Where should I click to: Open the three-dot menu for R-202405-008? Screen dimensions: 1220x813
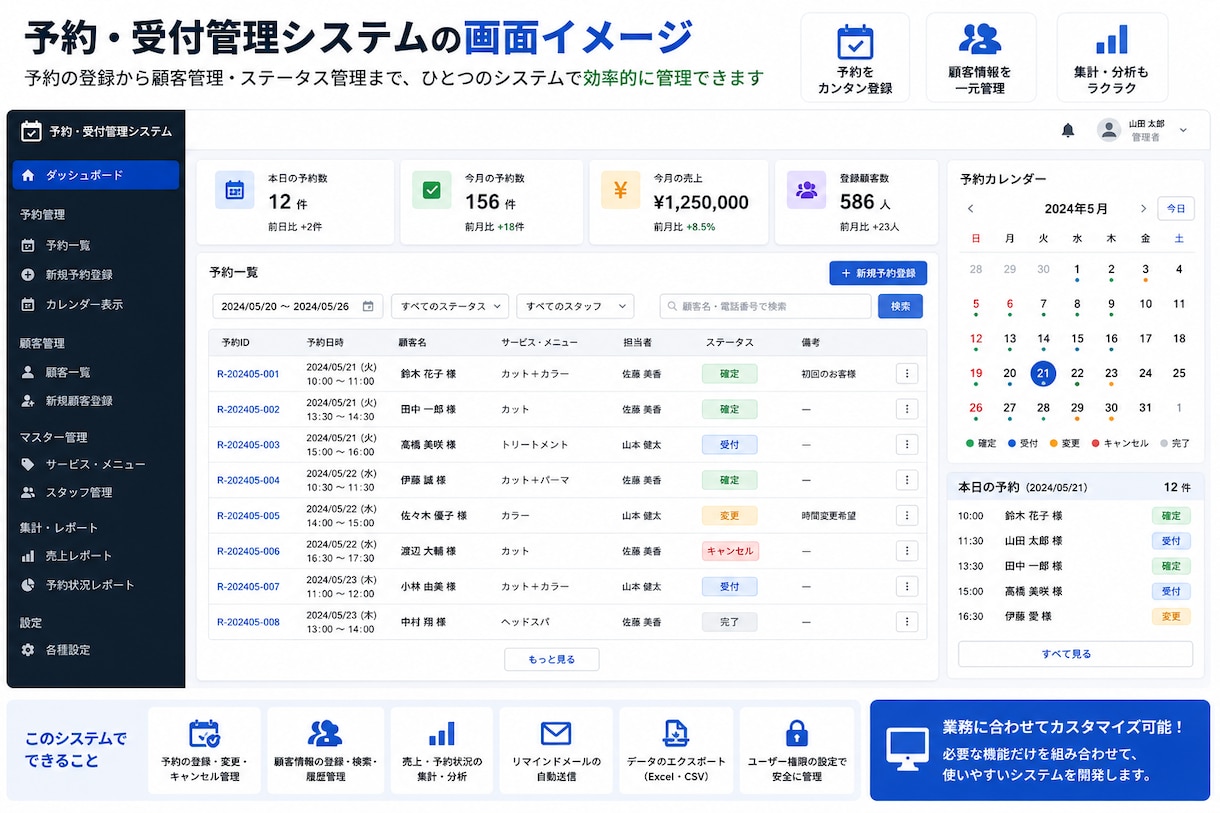pyautogui.click(x=907, y=622)
